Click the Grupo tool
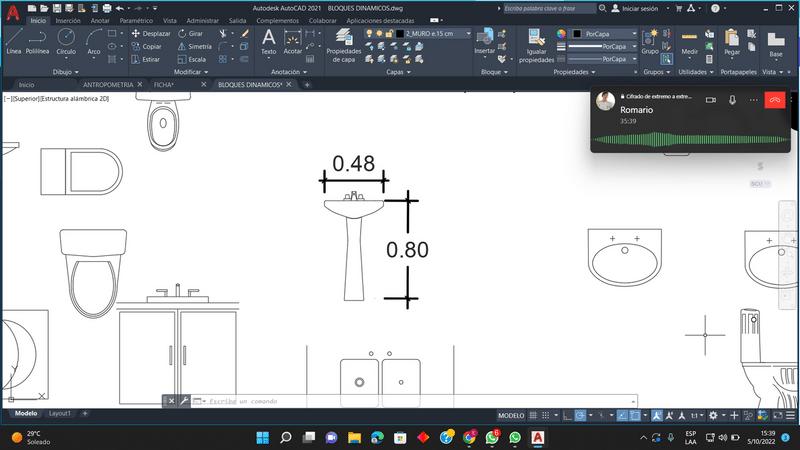800x450 pixels. tap(650, 42)
